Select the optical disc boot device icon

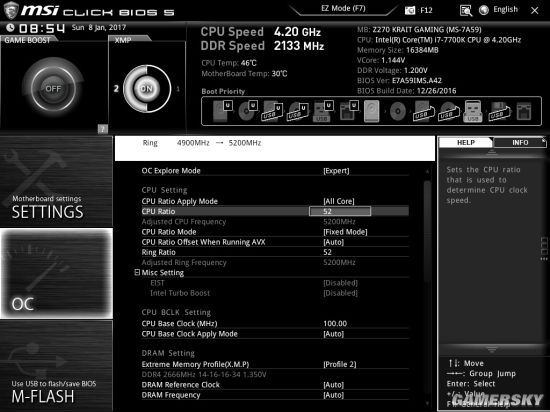coord(398,112)
